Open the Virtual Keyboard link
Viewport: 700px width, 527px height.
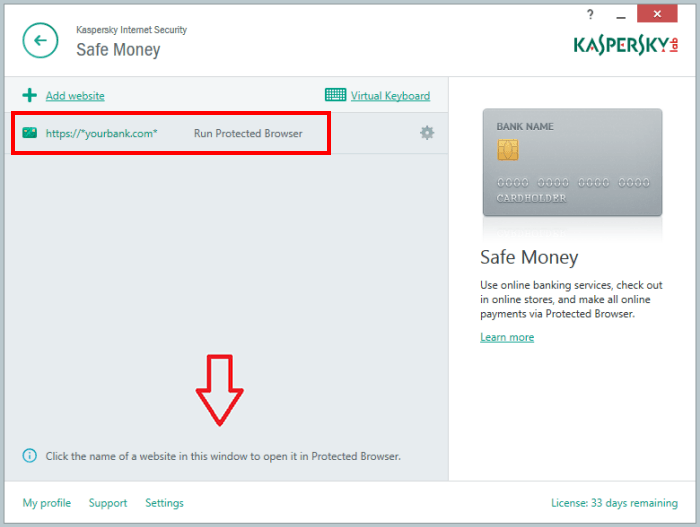(390, 96)
